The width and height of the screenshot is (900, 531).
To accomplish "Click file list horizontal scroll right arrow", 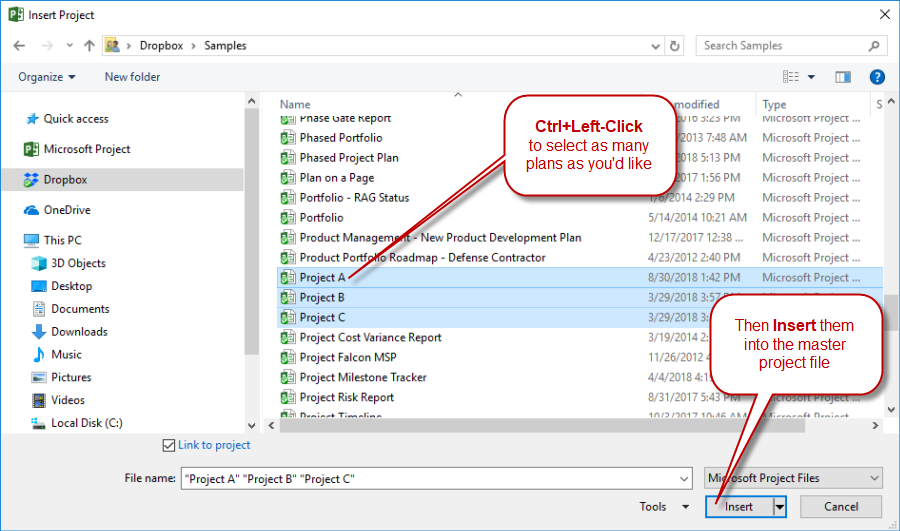I will (875, 426).
